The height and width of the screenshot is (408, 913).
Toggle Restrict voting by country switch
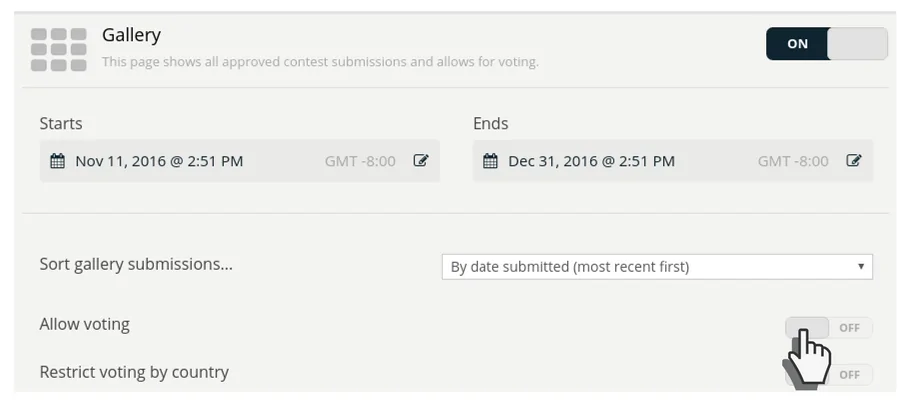829,375
